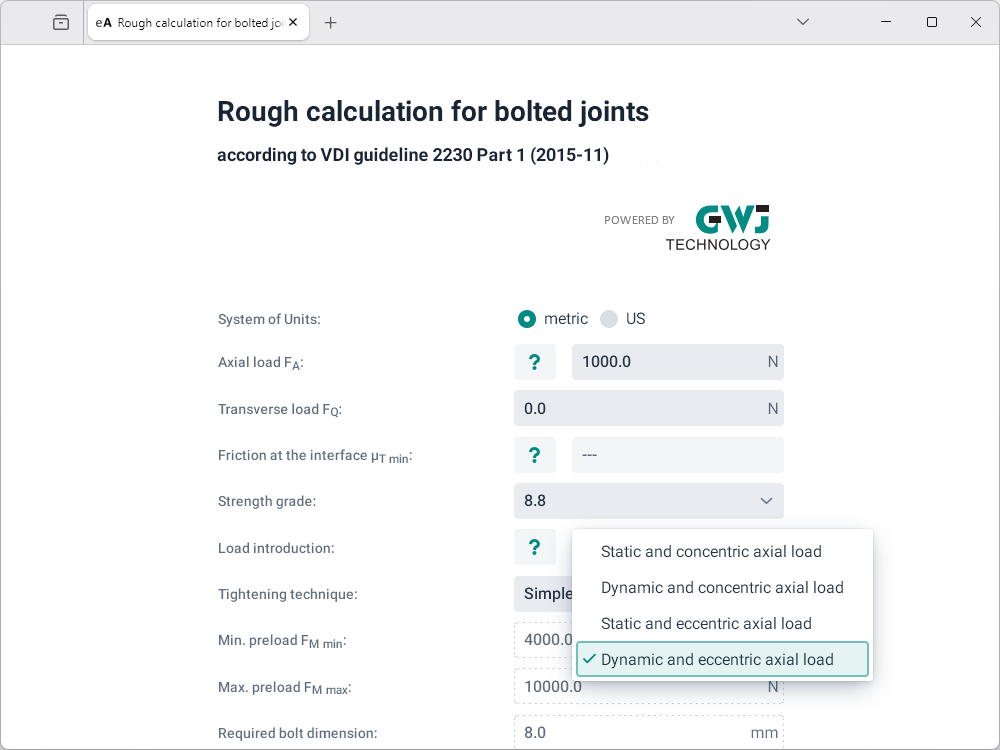Click the Axial load value field 1000.0
Screen dimensions: 1000x750
(x=665, y=362)
